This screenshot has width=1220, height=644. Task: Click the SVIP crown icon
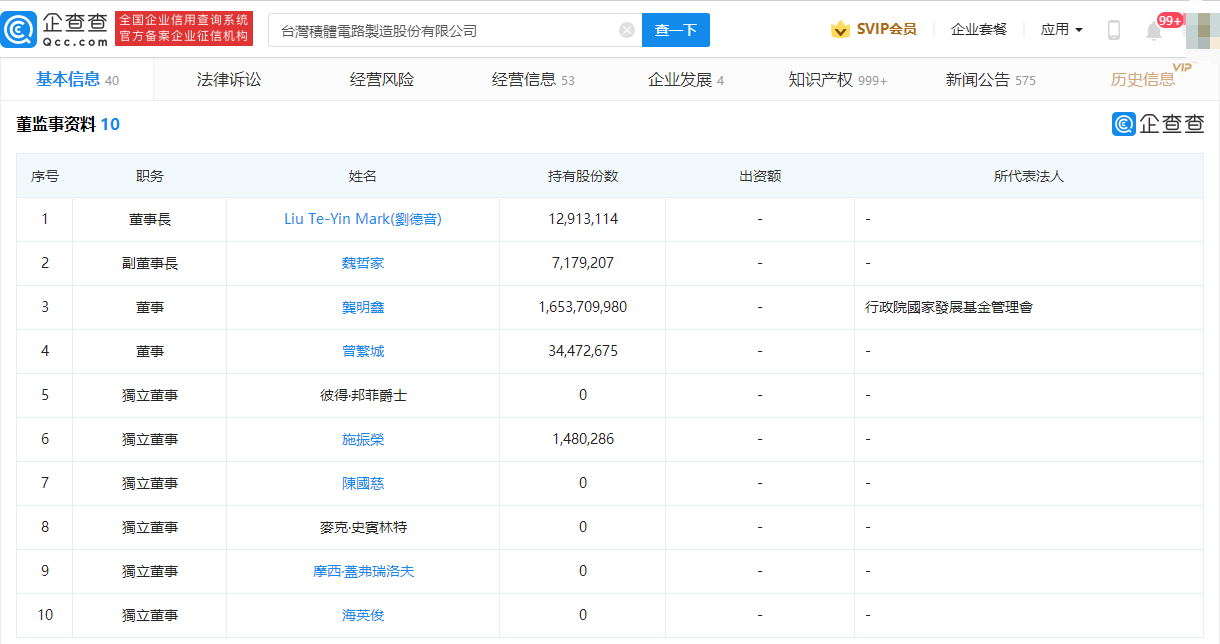(x=840, y=29)
